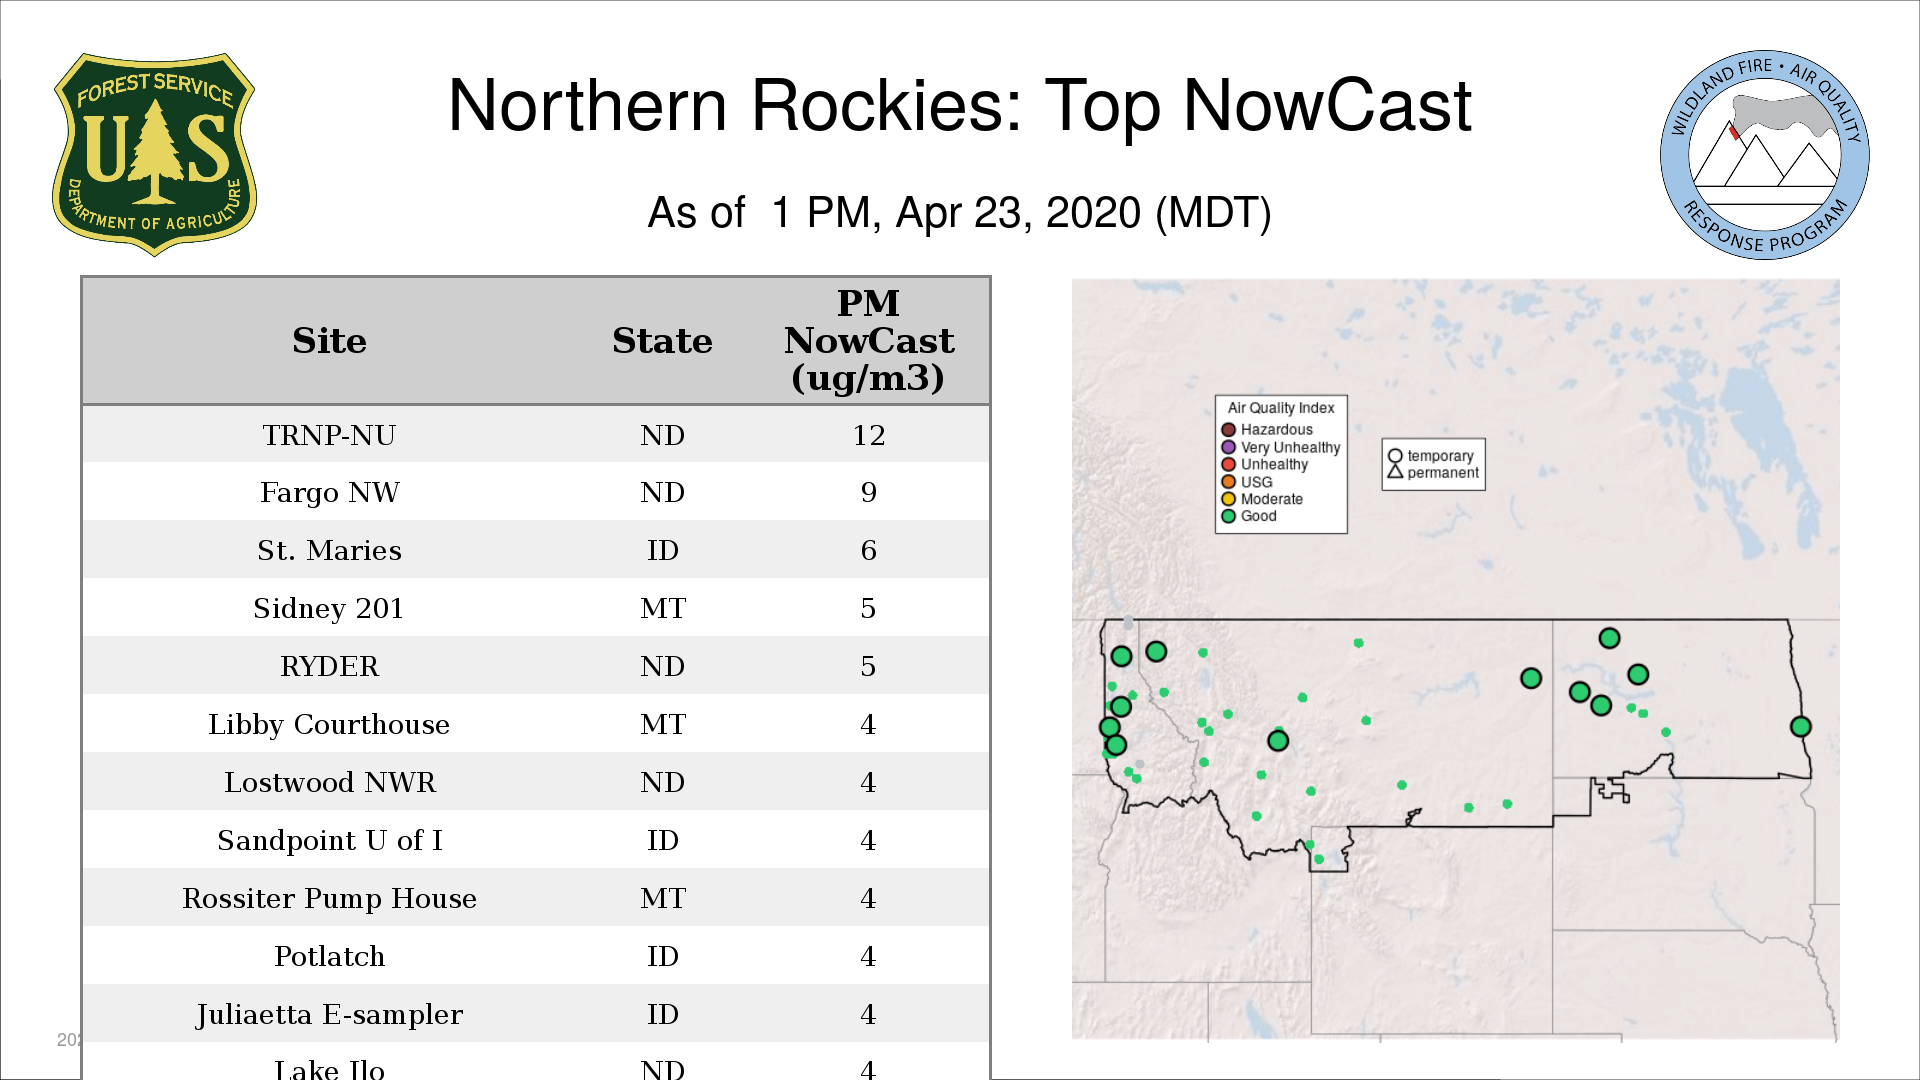The height and width of the screenshot is (1080, 1920).
Task: Click the large green marker in eastern Montana
Action: click(1530, 679)
